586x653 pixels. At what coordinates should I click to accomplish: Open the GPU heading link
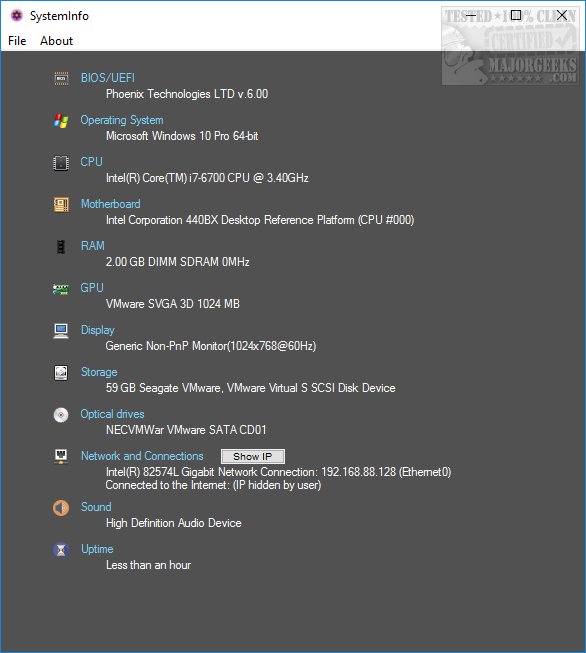click(92, 288)
